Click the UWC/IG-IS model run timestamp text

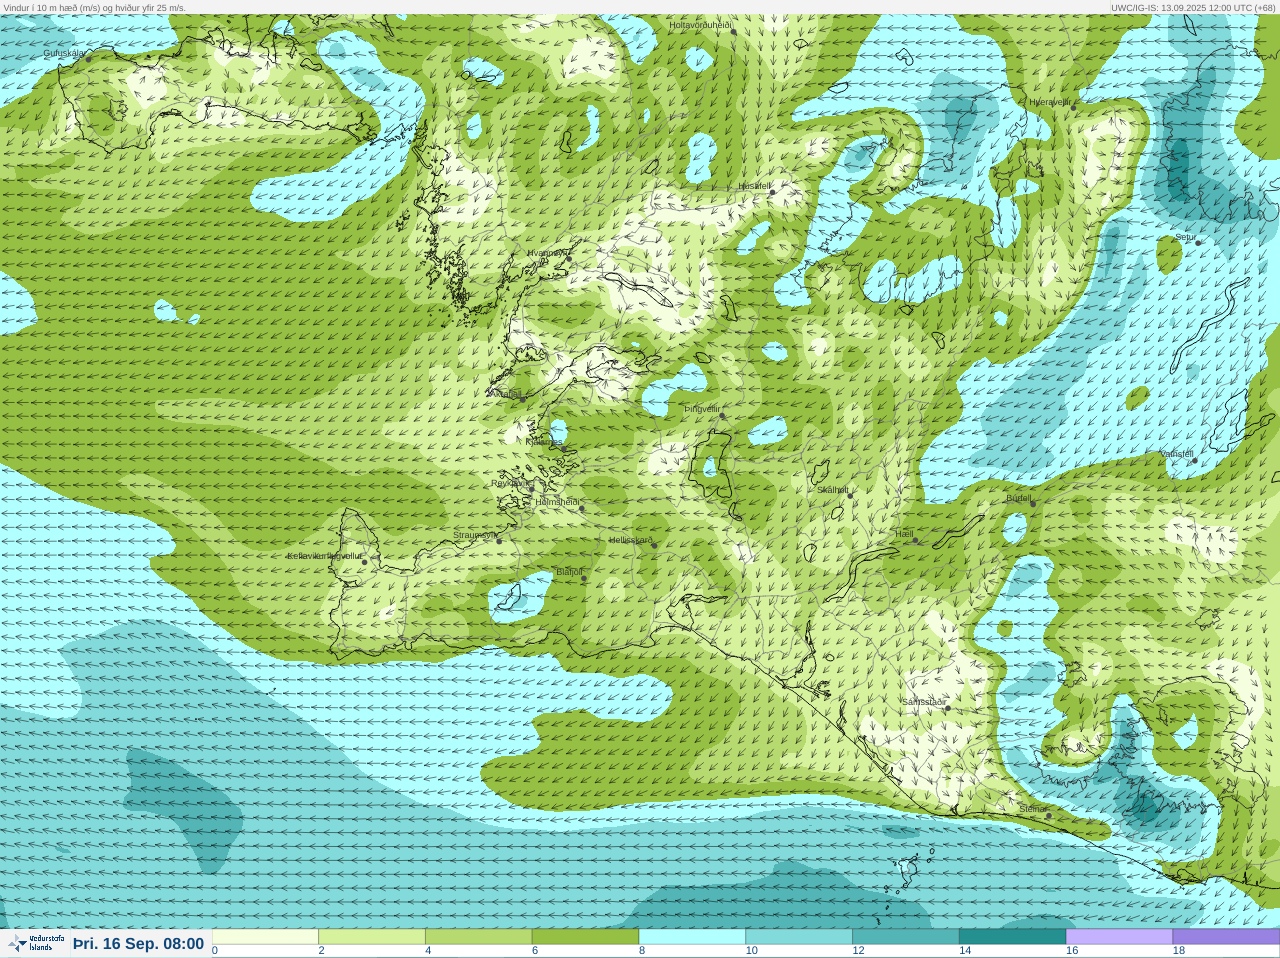tap(1192, 7)
